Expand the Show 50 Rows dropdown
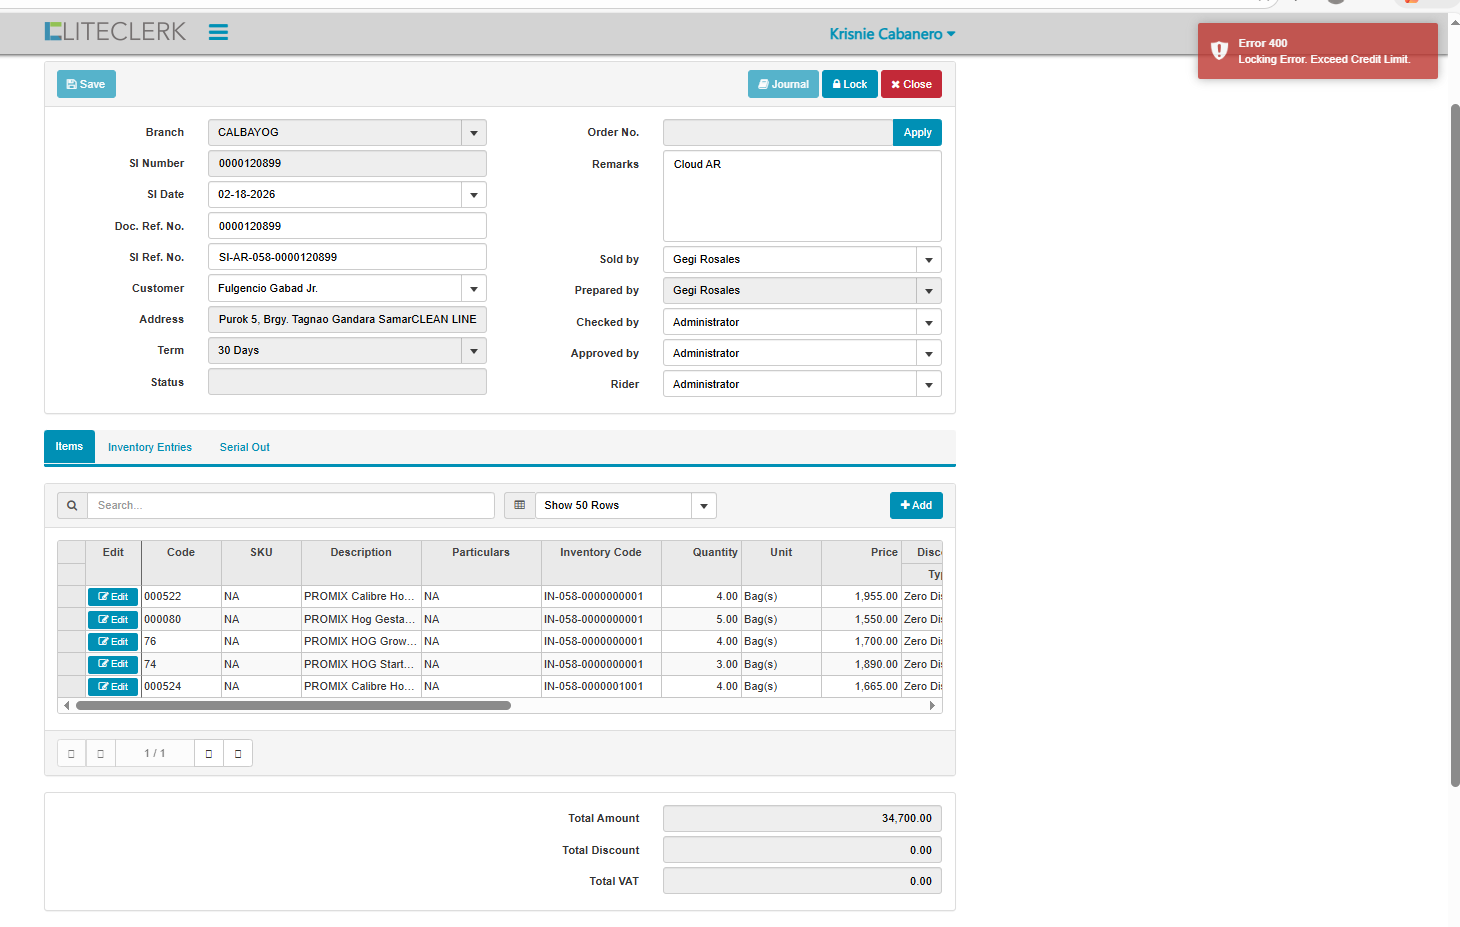The width and height of the screenshot is (1460, 927). (x=704, y=506)
